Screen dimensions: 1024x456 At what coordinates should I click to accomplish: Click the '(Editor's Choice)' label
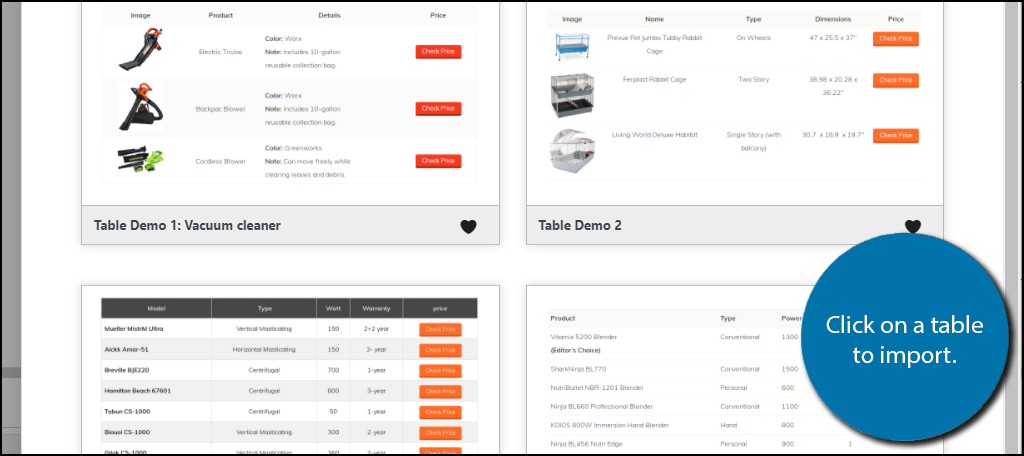coord(574,350)
